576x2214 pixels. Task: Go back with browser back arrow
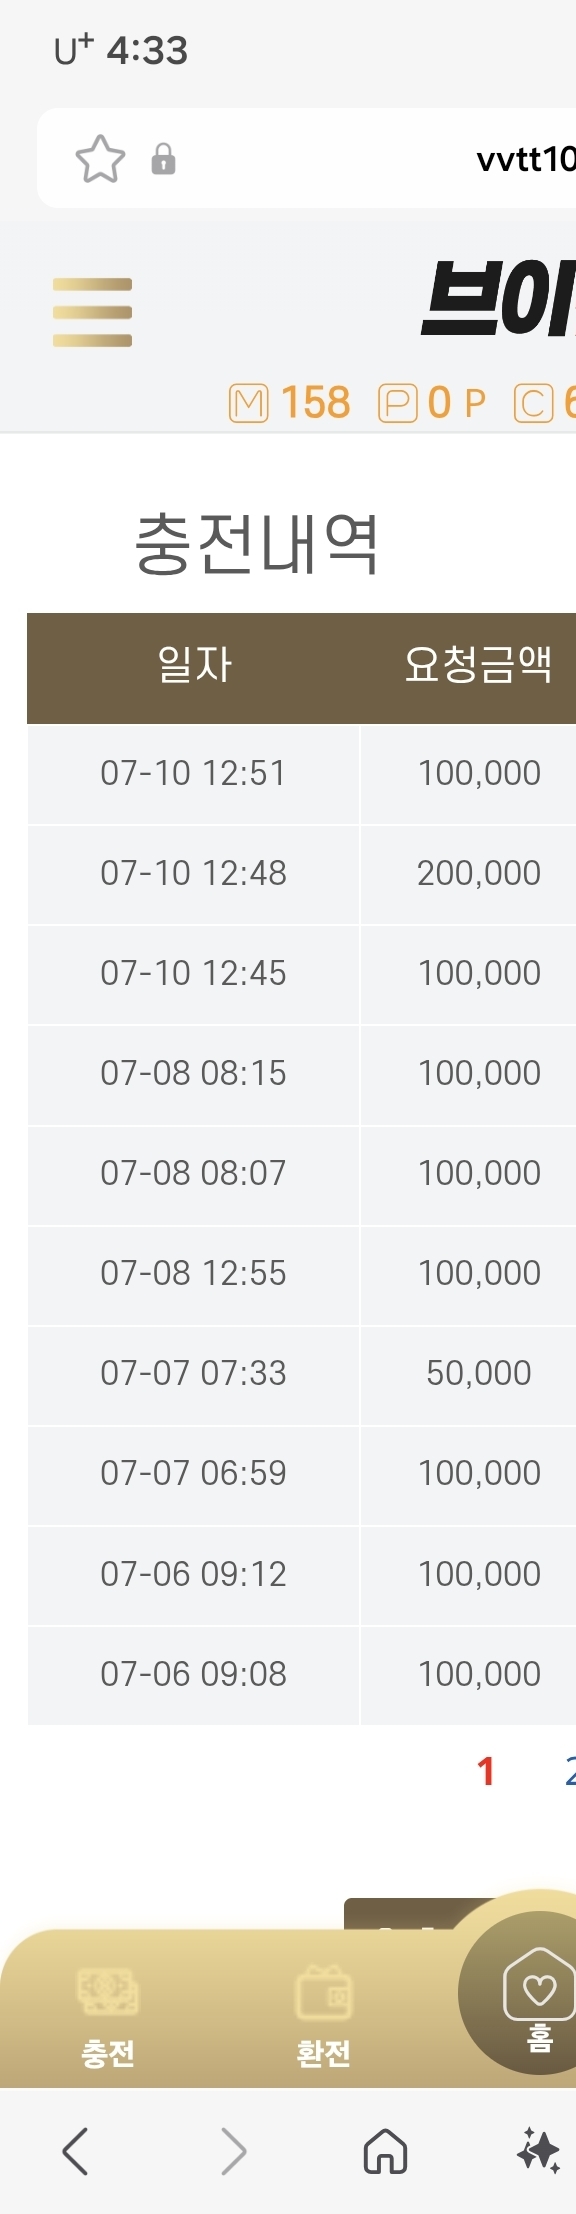coord(75,2151)
